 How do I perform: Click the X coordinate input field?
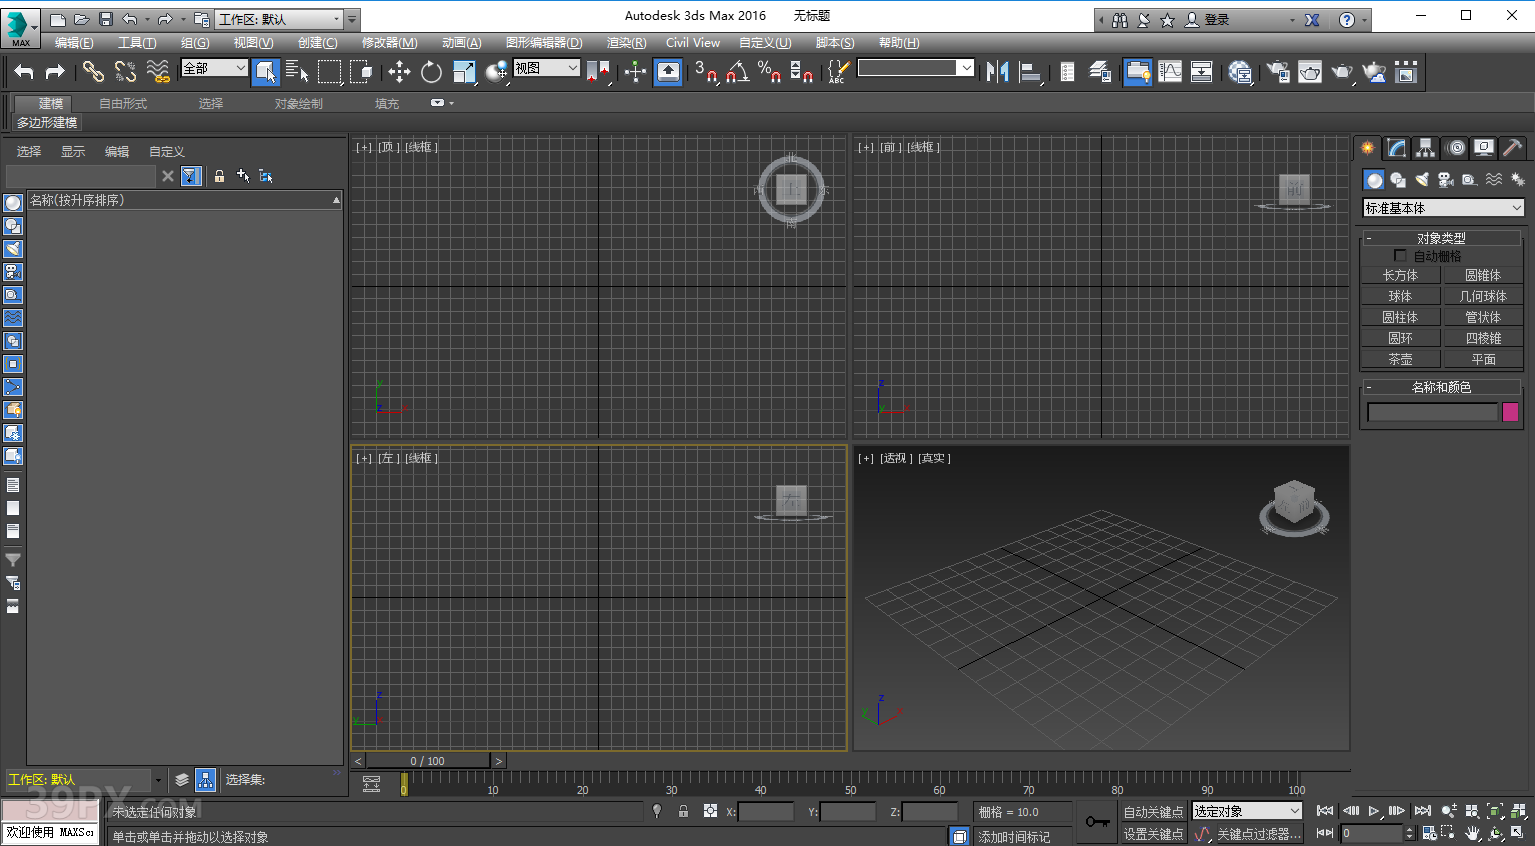point(766,812)
